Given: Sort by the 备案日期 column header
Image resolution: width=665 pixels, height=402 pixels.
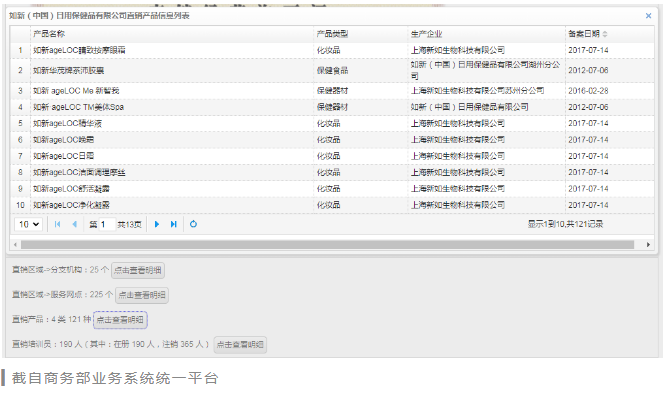Looking at the screenshot, I should pyautogui.click(x=588, y=34).
